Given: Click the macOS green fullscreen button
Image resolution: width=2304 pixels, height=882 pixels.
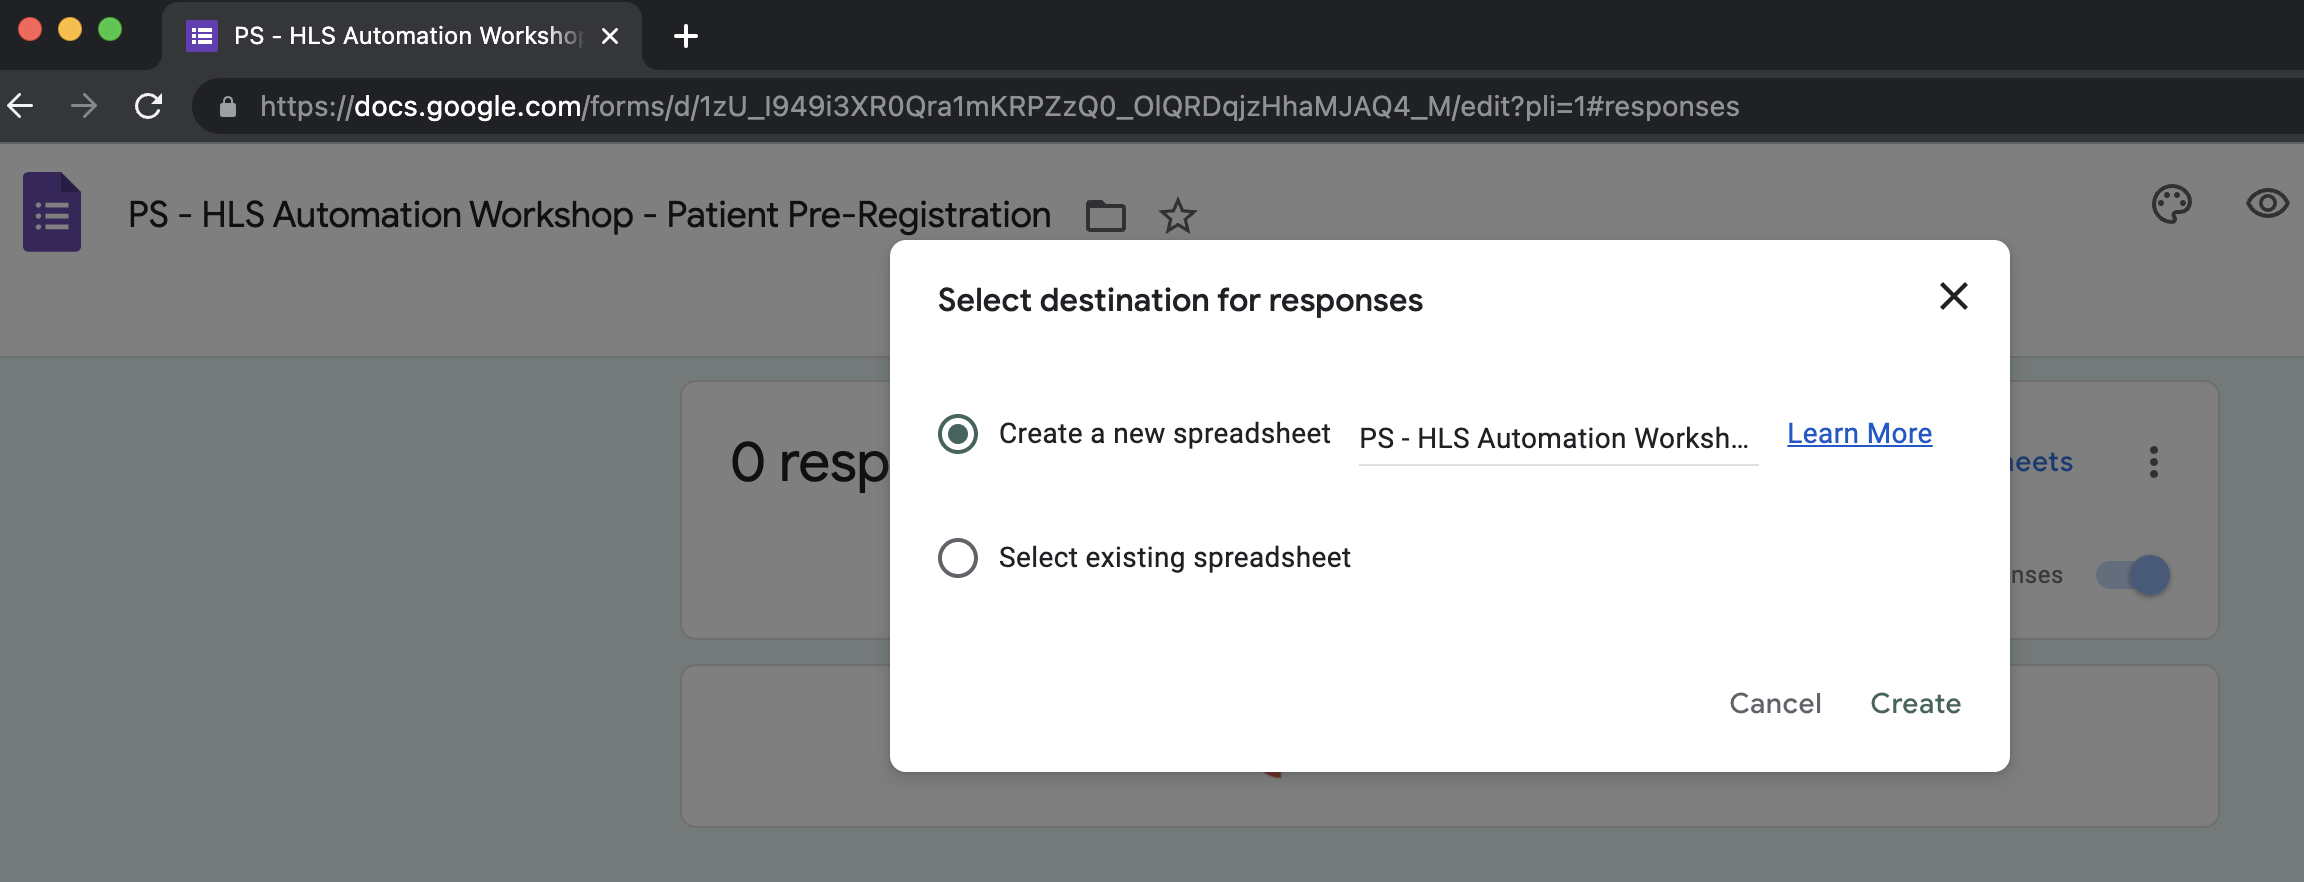Looking at the screenshot, I should tap(110, 30).
